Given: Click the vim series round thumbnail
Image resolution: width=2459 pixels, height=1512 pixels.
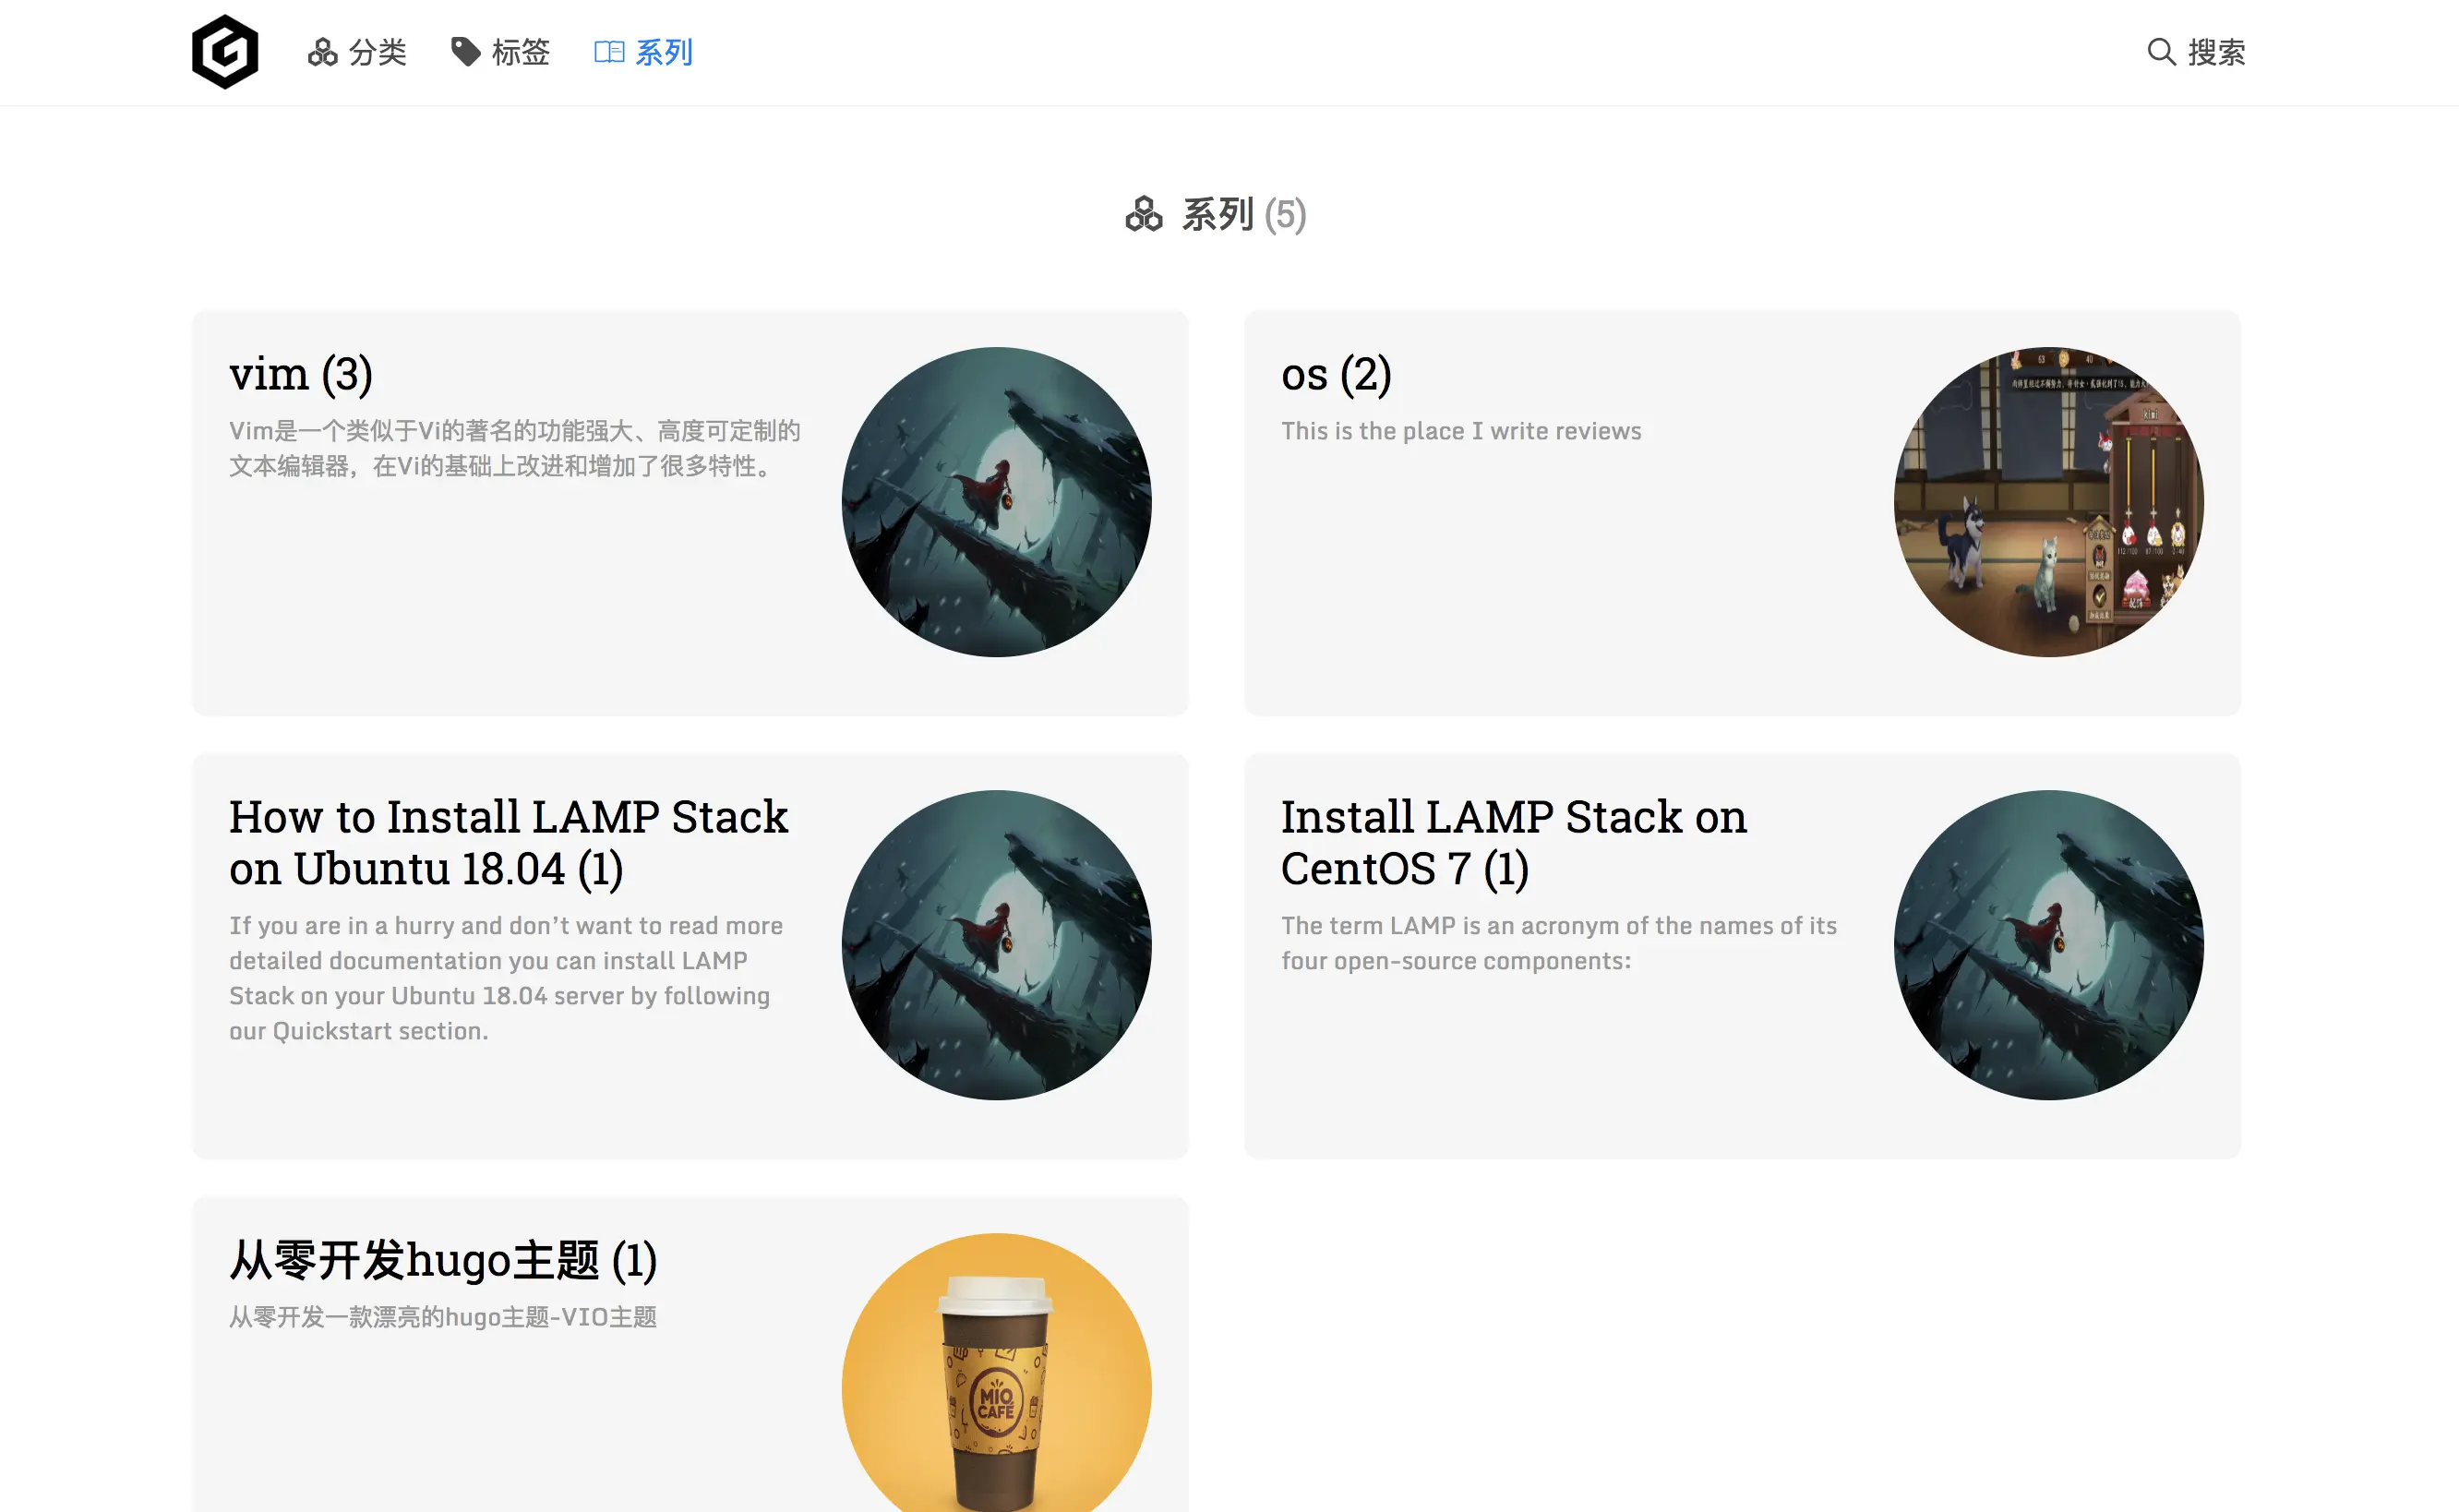Looking at the screenshot, I should (996, 502).
